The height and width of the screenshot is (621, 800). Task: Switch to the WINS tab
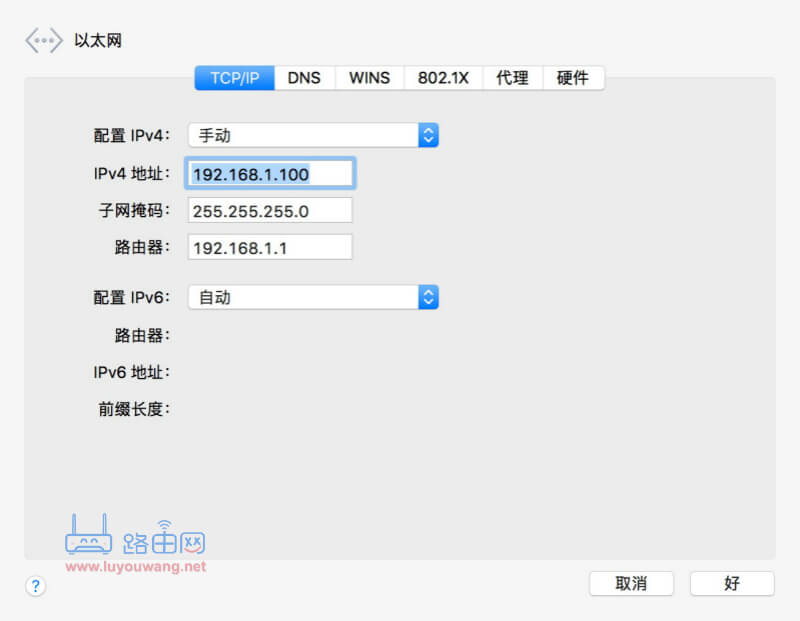pos(369,77)
